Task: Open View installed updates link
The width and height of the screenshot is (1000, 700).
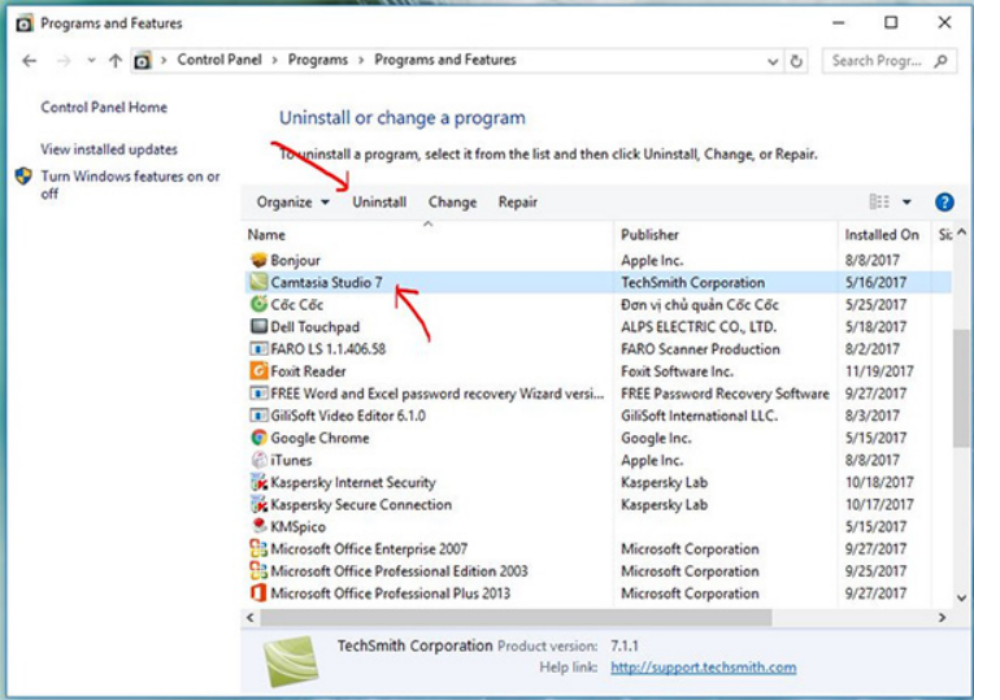Action: click(x=109, y=149)
